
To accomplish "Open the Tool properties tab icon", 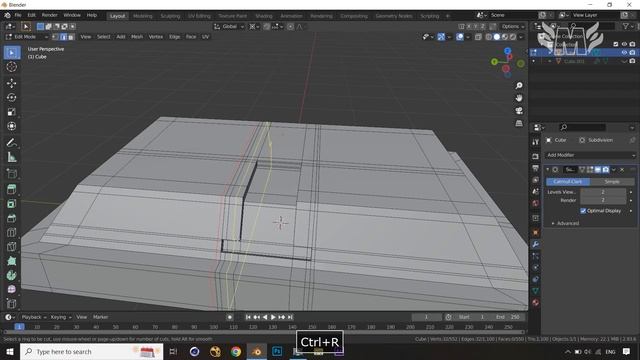I will pos(536,142).
